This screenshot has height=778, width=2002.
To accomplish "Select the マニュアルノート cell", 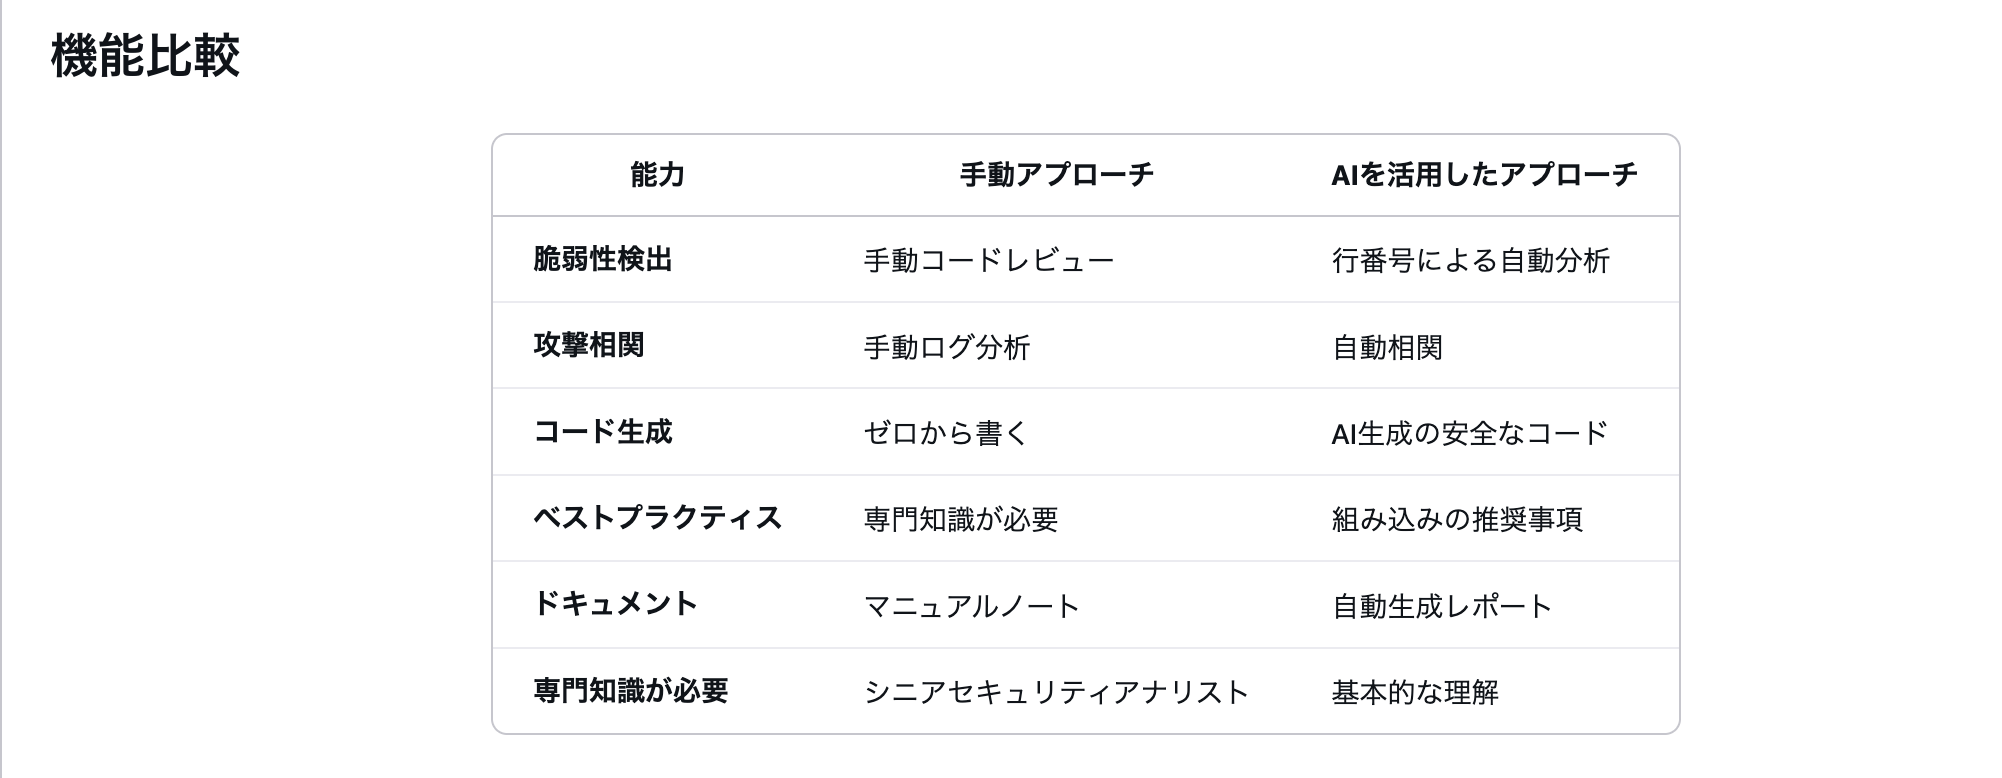I will pyautogui.click(x=971, y=606).
